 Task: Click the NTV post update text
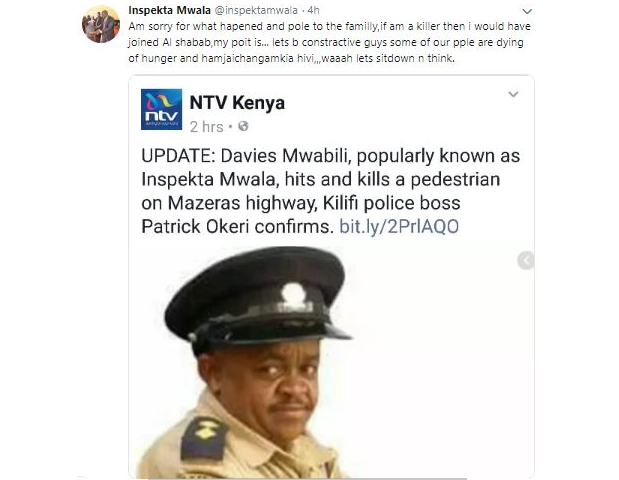[331, 191]
